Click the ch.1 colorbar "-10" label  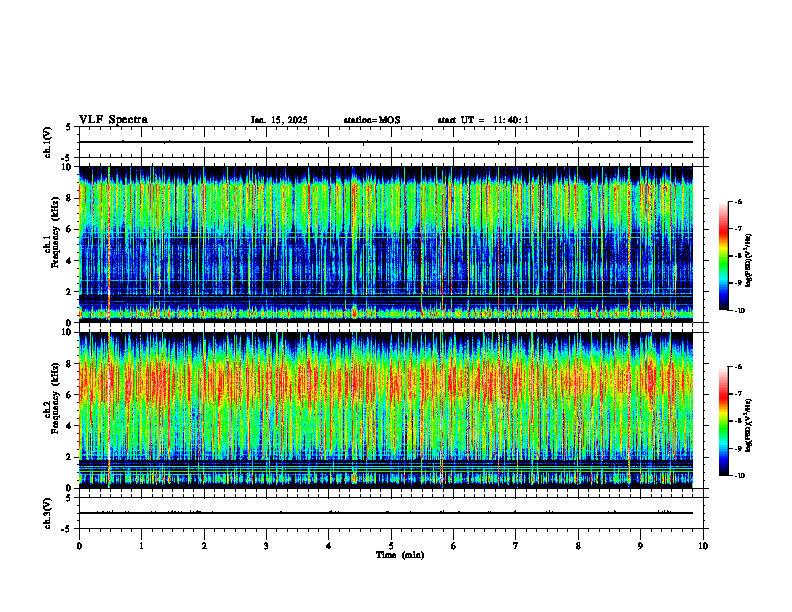coord(740,311)
